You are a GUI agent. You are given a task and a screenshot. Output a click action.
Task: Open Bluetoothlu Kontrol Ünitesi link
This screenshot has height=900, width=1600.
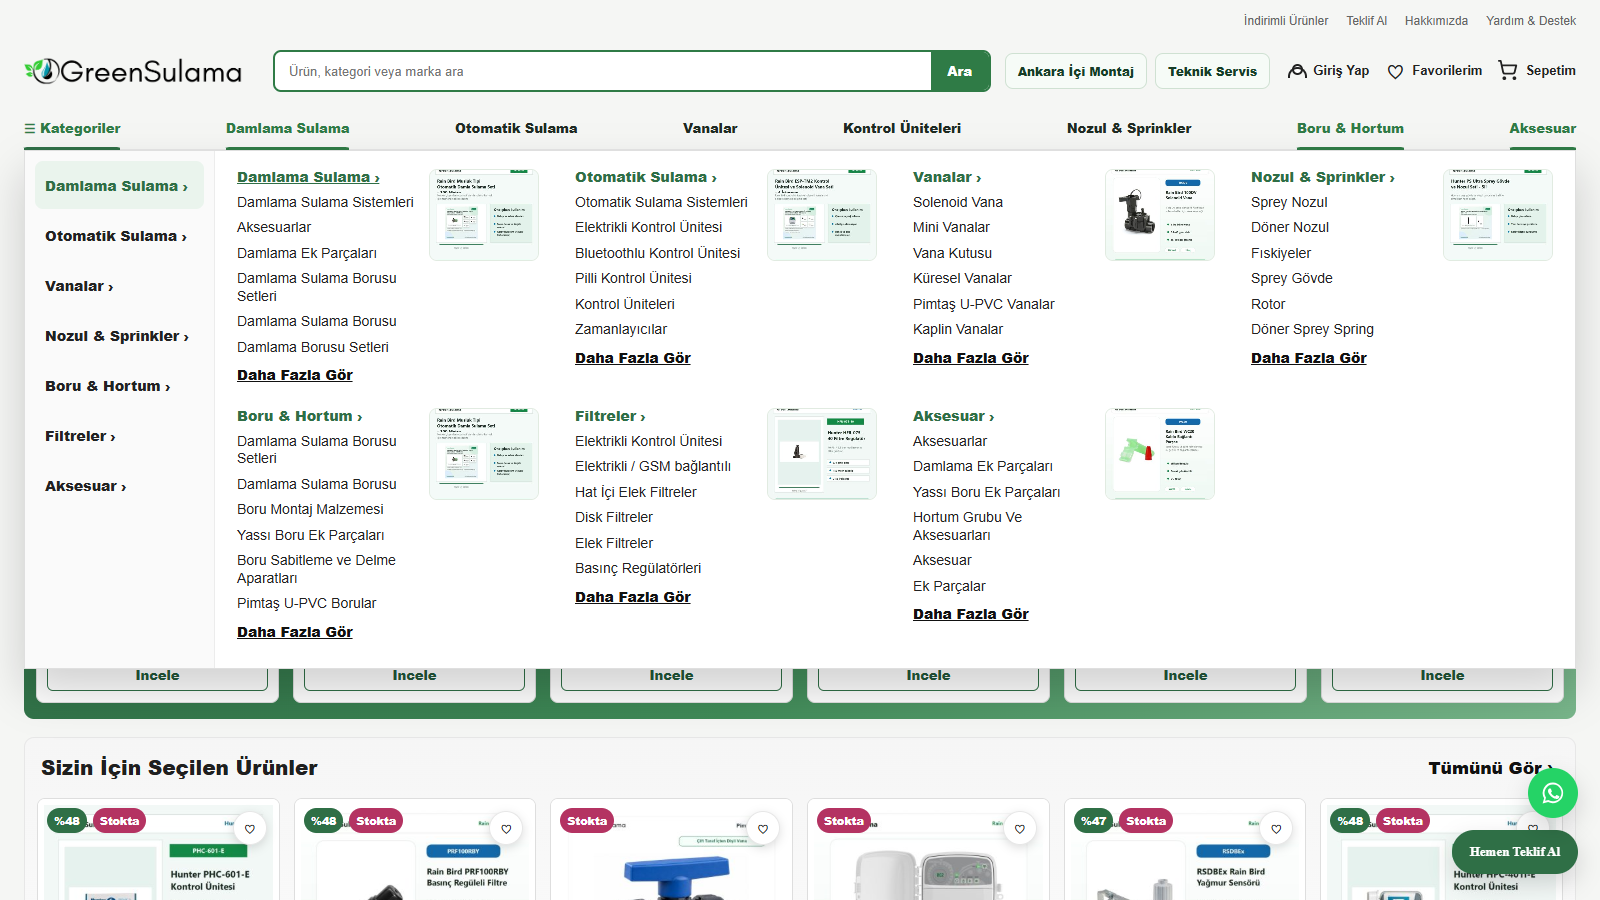point(657,253)
